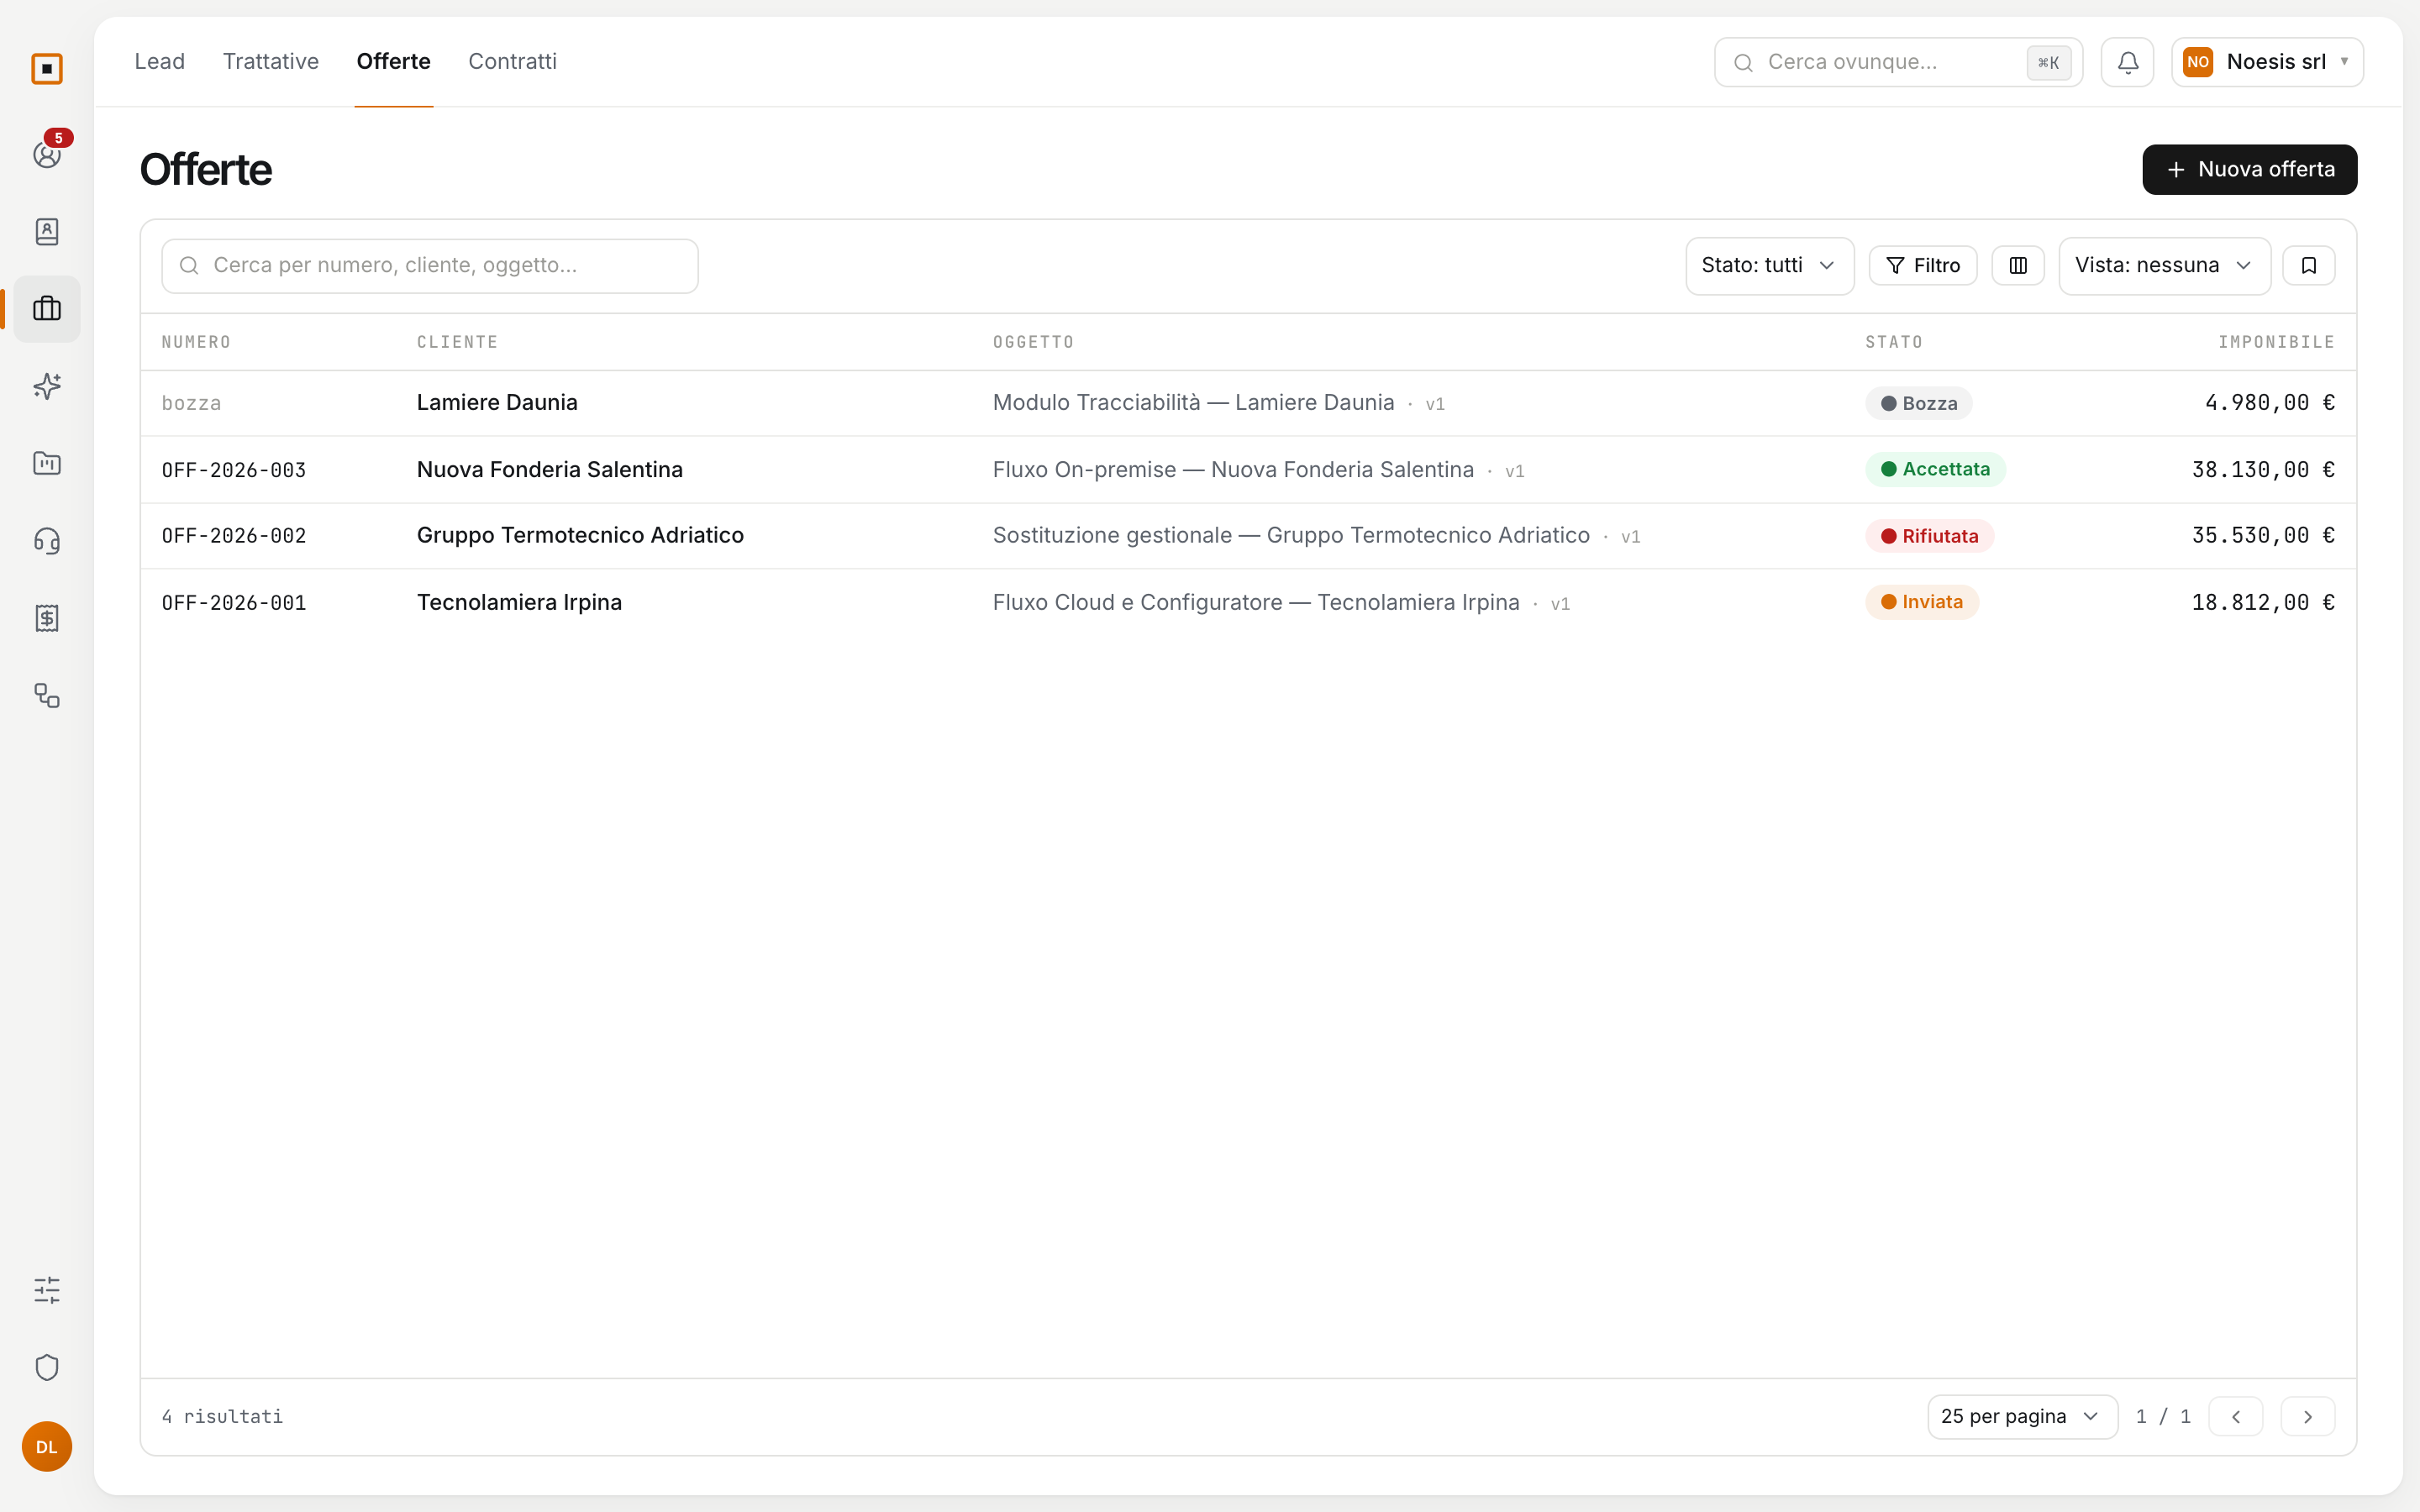
Task: Open the workflow automation sidebar icon
Action: pos(47,695)
